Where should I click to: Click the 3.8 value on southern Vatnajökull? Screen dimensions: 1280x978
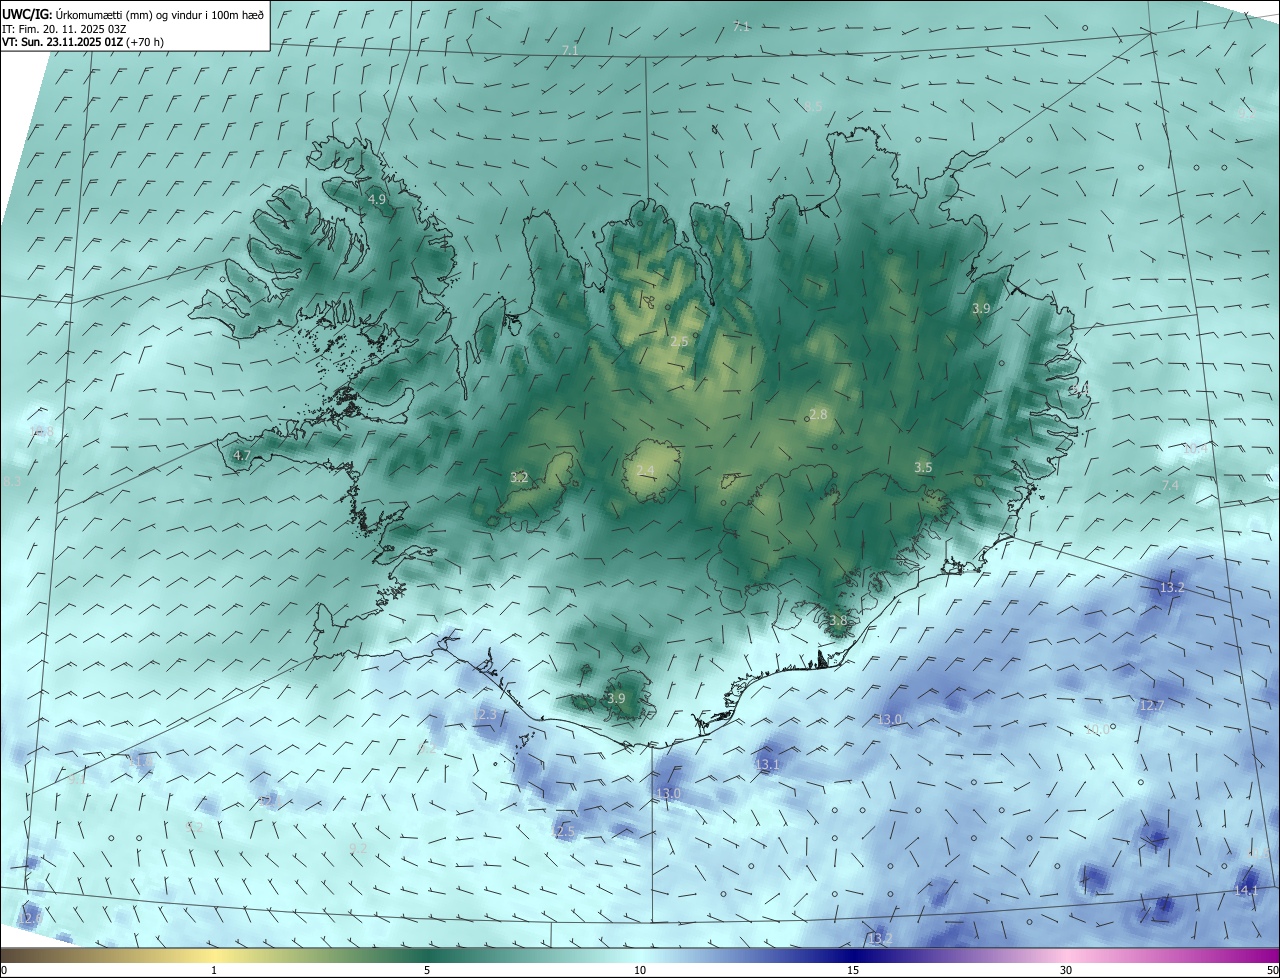coord(838,621)
